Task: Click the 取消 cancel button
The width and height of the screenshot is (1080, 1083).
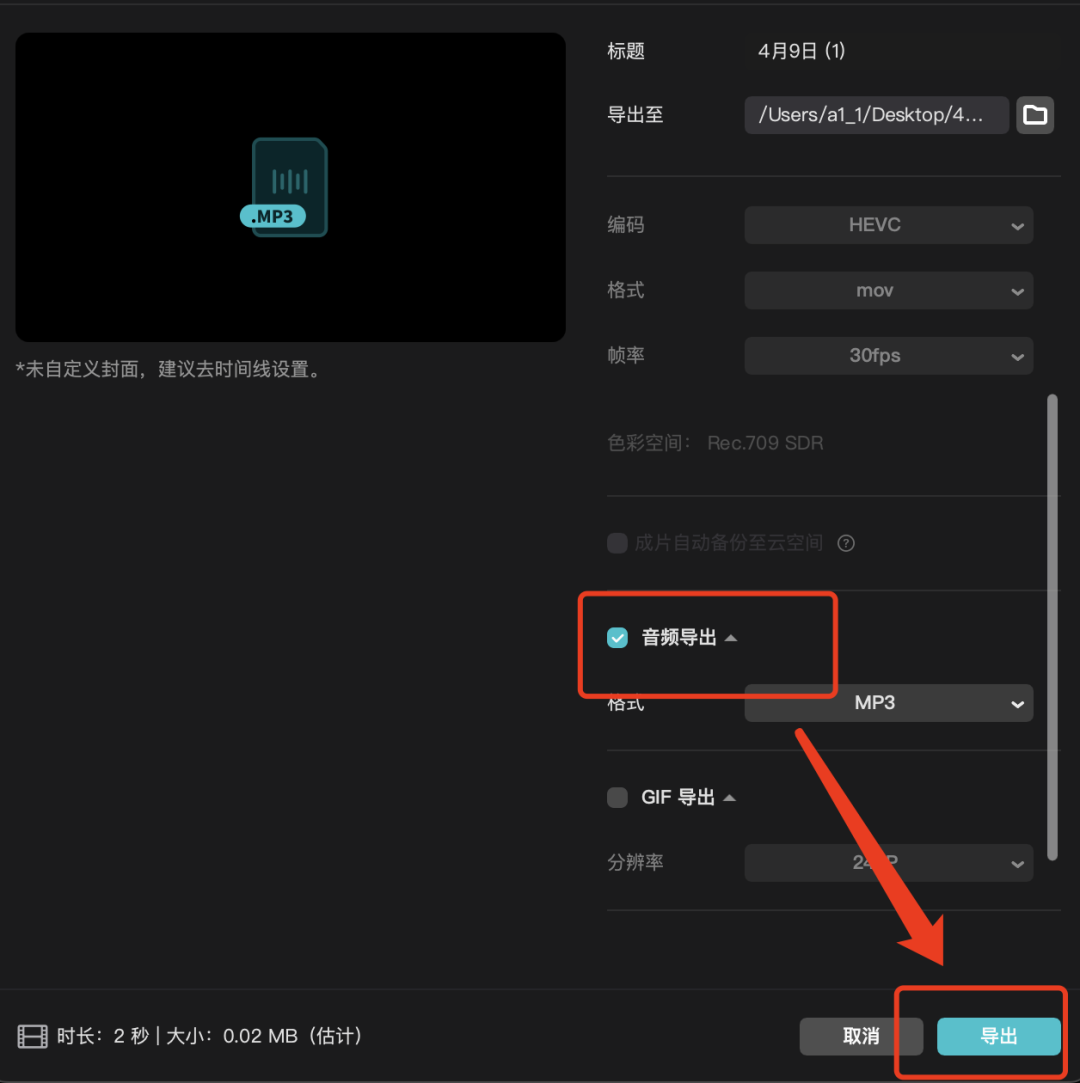Action: tap(861, 1037)
